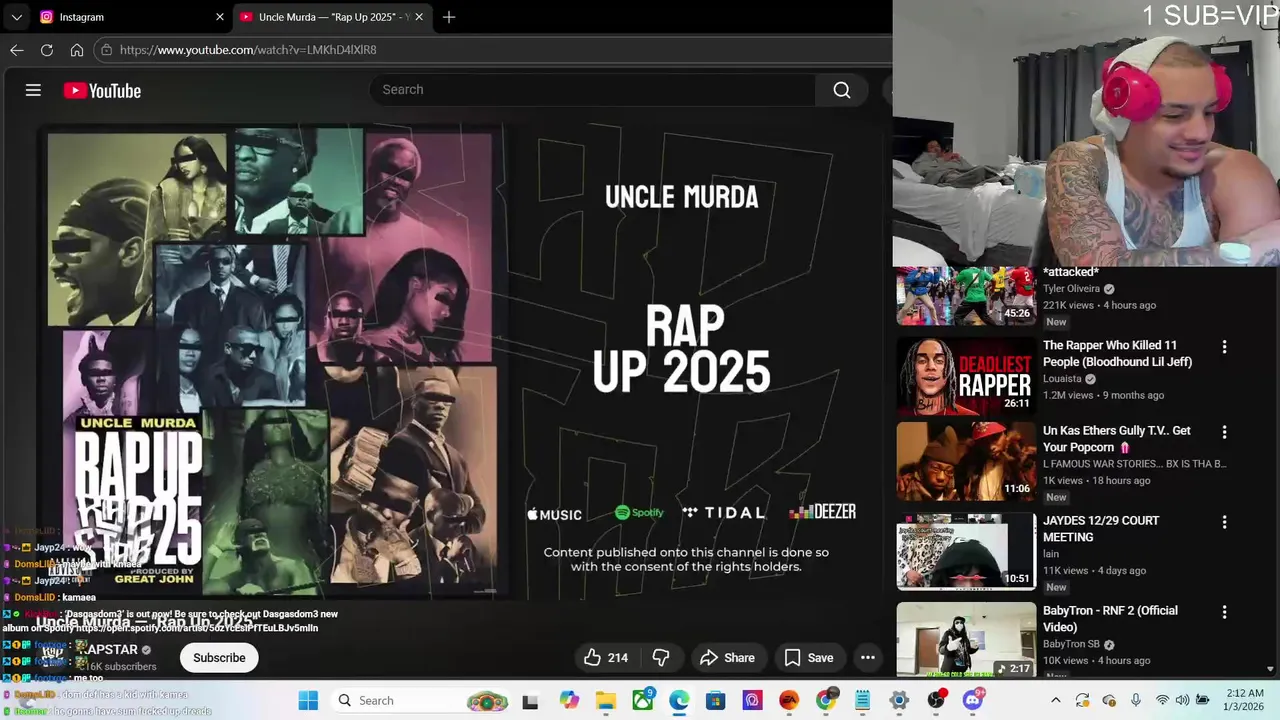This screenshot has height=720, width=1280.
Task: Open Xbox app from taskbar
Action: click(x=643, y=700)
